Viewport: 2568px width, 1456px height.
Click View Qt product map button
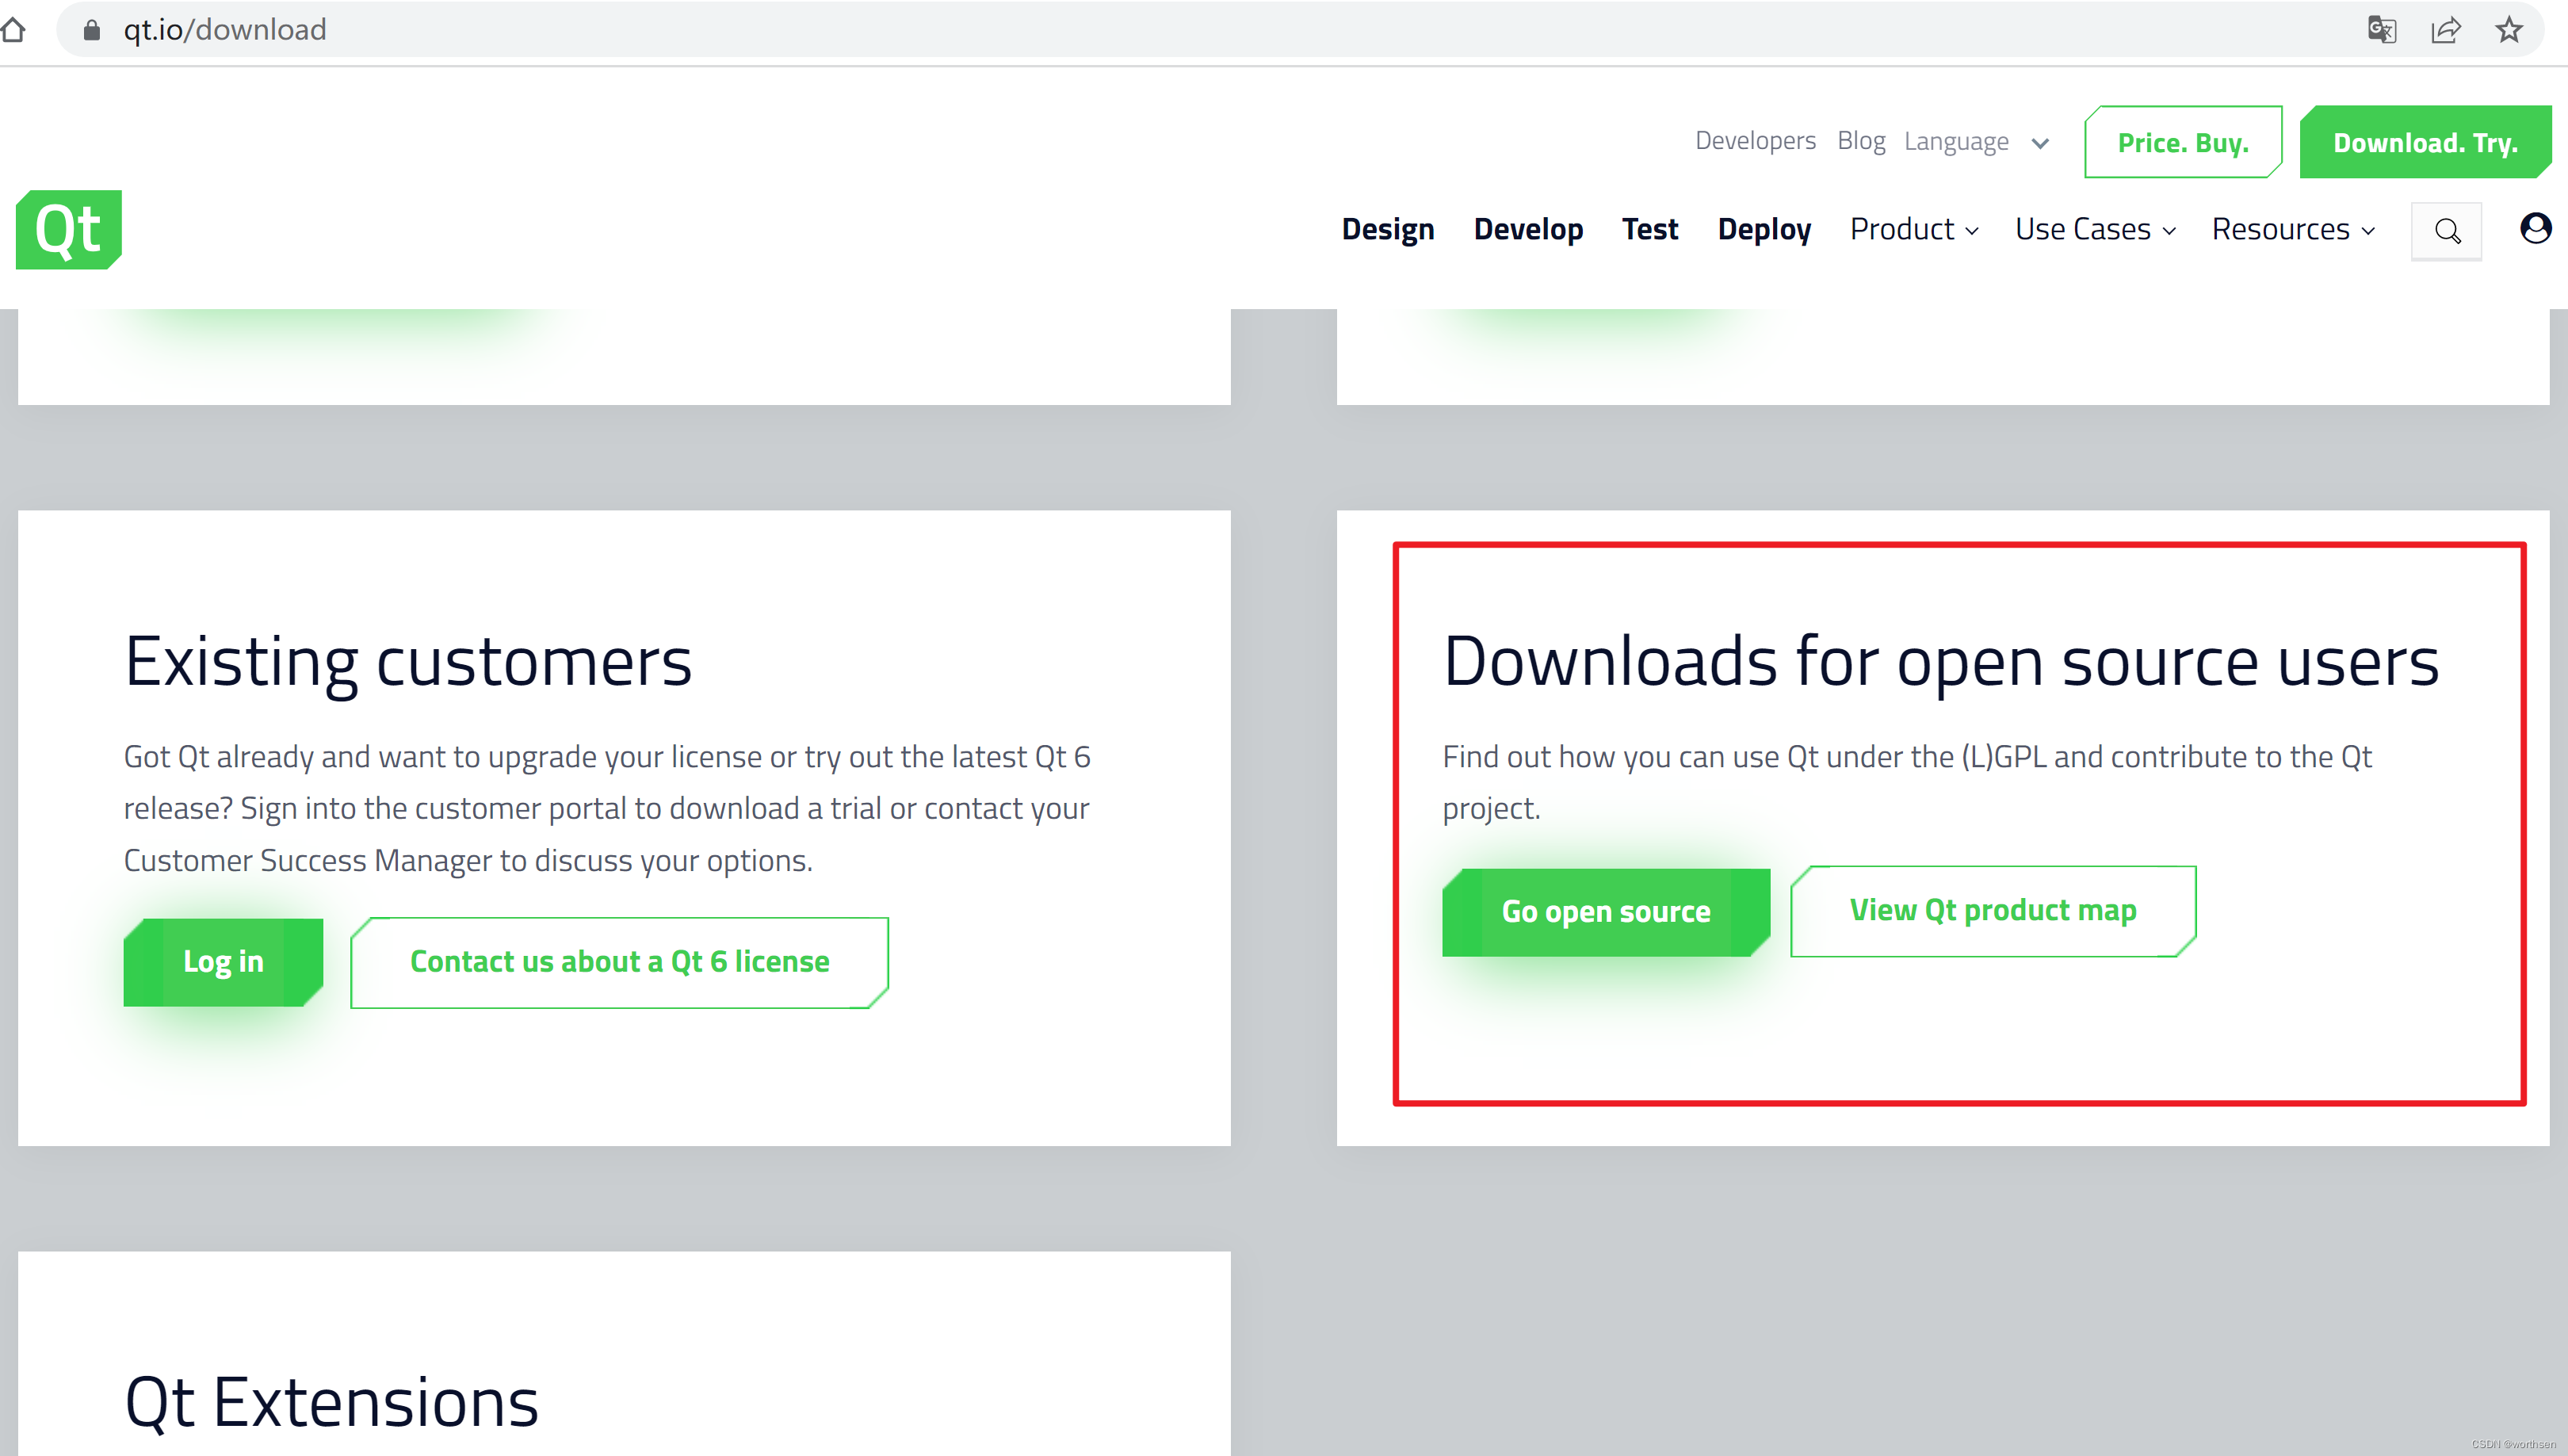[x=1992, y=910]
